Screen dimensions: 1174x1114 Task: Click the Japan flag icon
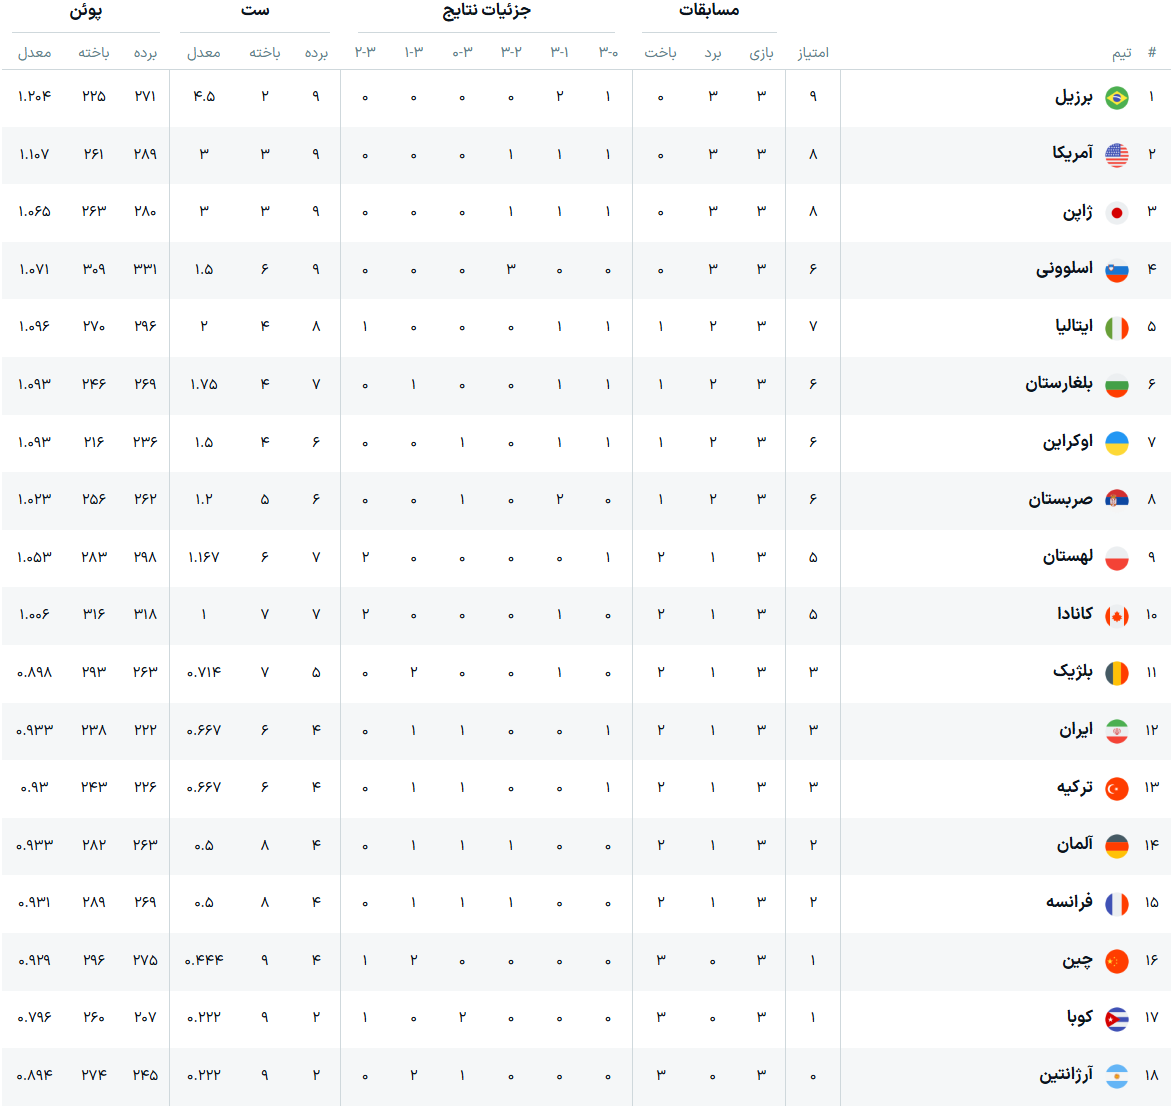pyautogui.click(x=1116, y=213)
